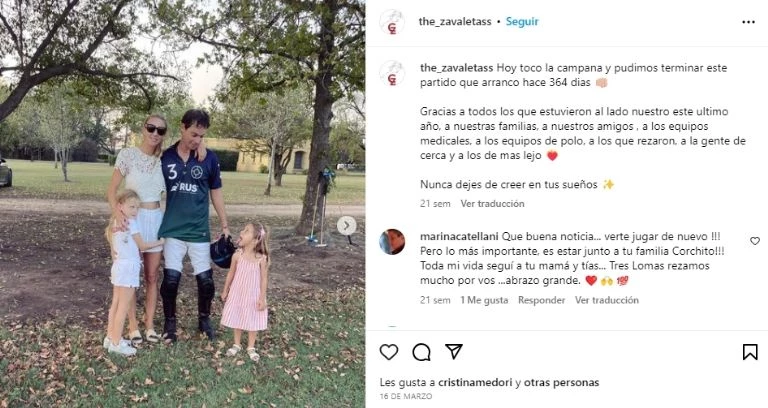
Task: Go to next photo with carousel arrow
Action: [346, 225]
